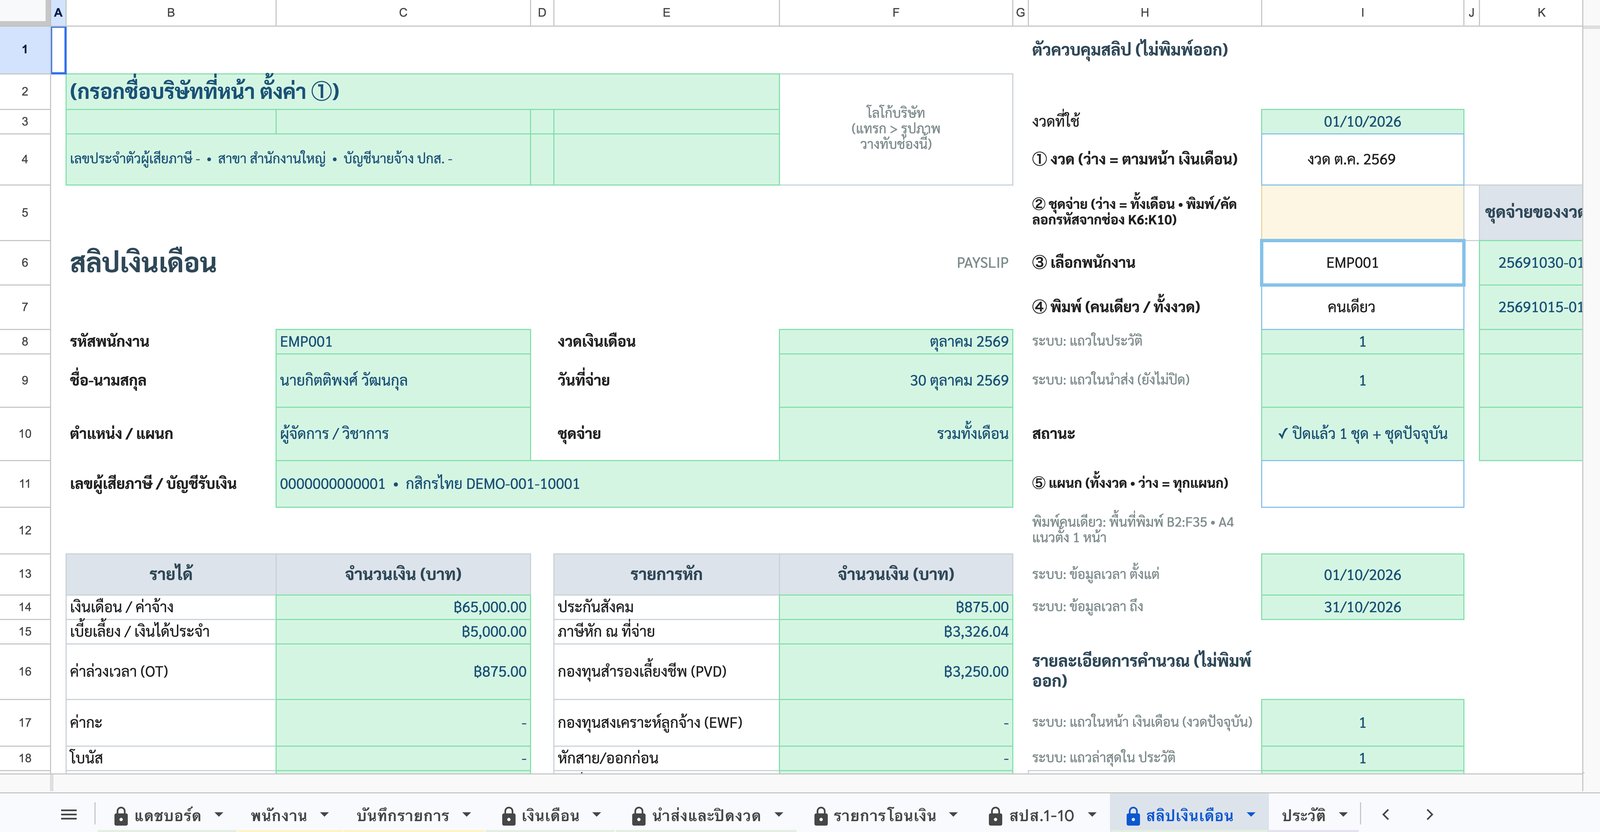Click the ฿65,000.00 salary amount
Screen dimensions: 1600x832
pos(490,607)
